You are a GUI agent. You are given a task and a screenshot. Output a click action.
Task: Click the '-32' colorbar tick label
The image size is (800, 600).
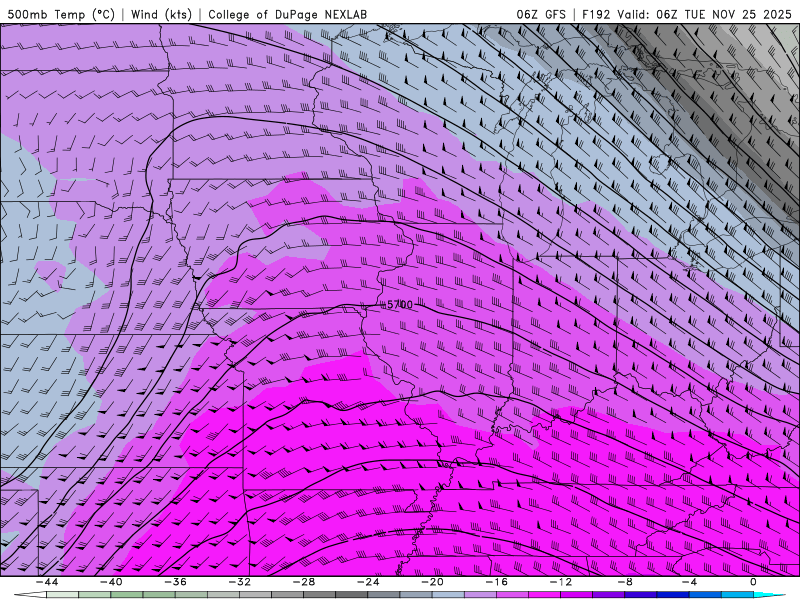(240, 582)
